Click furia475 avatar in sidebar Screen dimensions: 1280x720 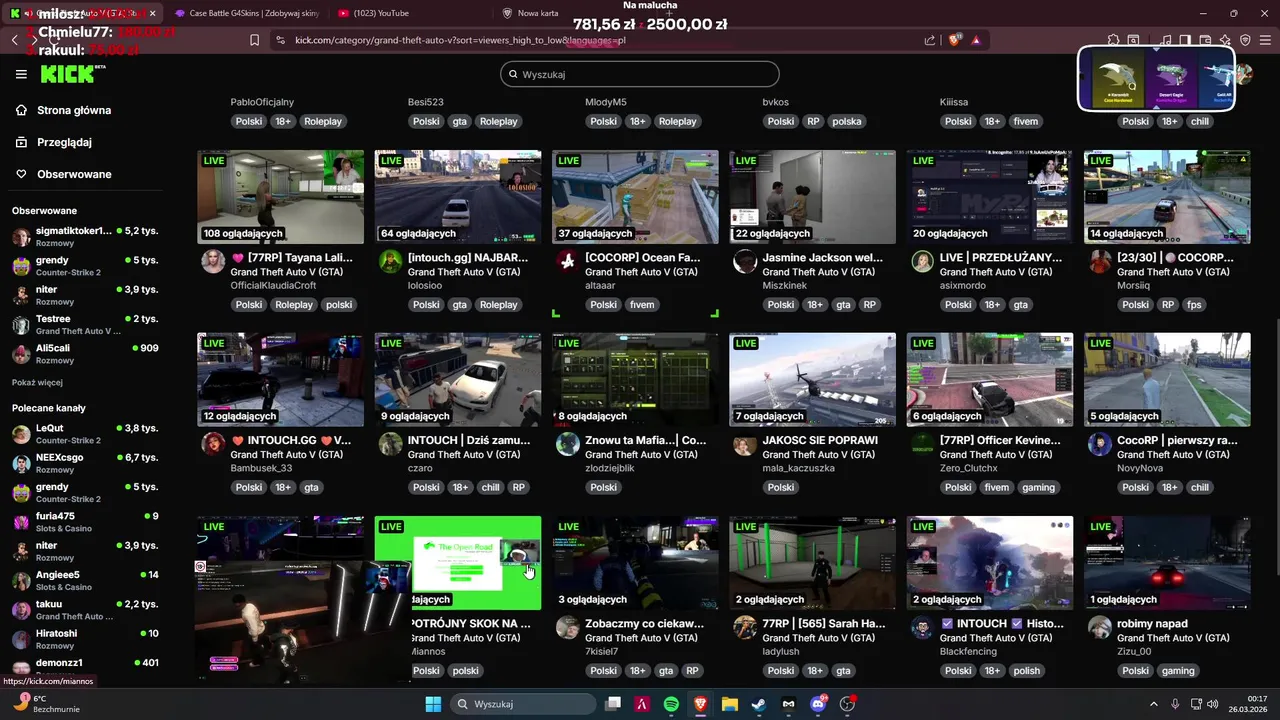[x=21, y=522]
